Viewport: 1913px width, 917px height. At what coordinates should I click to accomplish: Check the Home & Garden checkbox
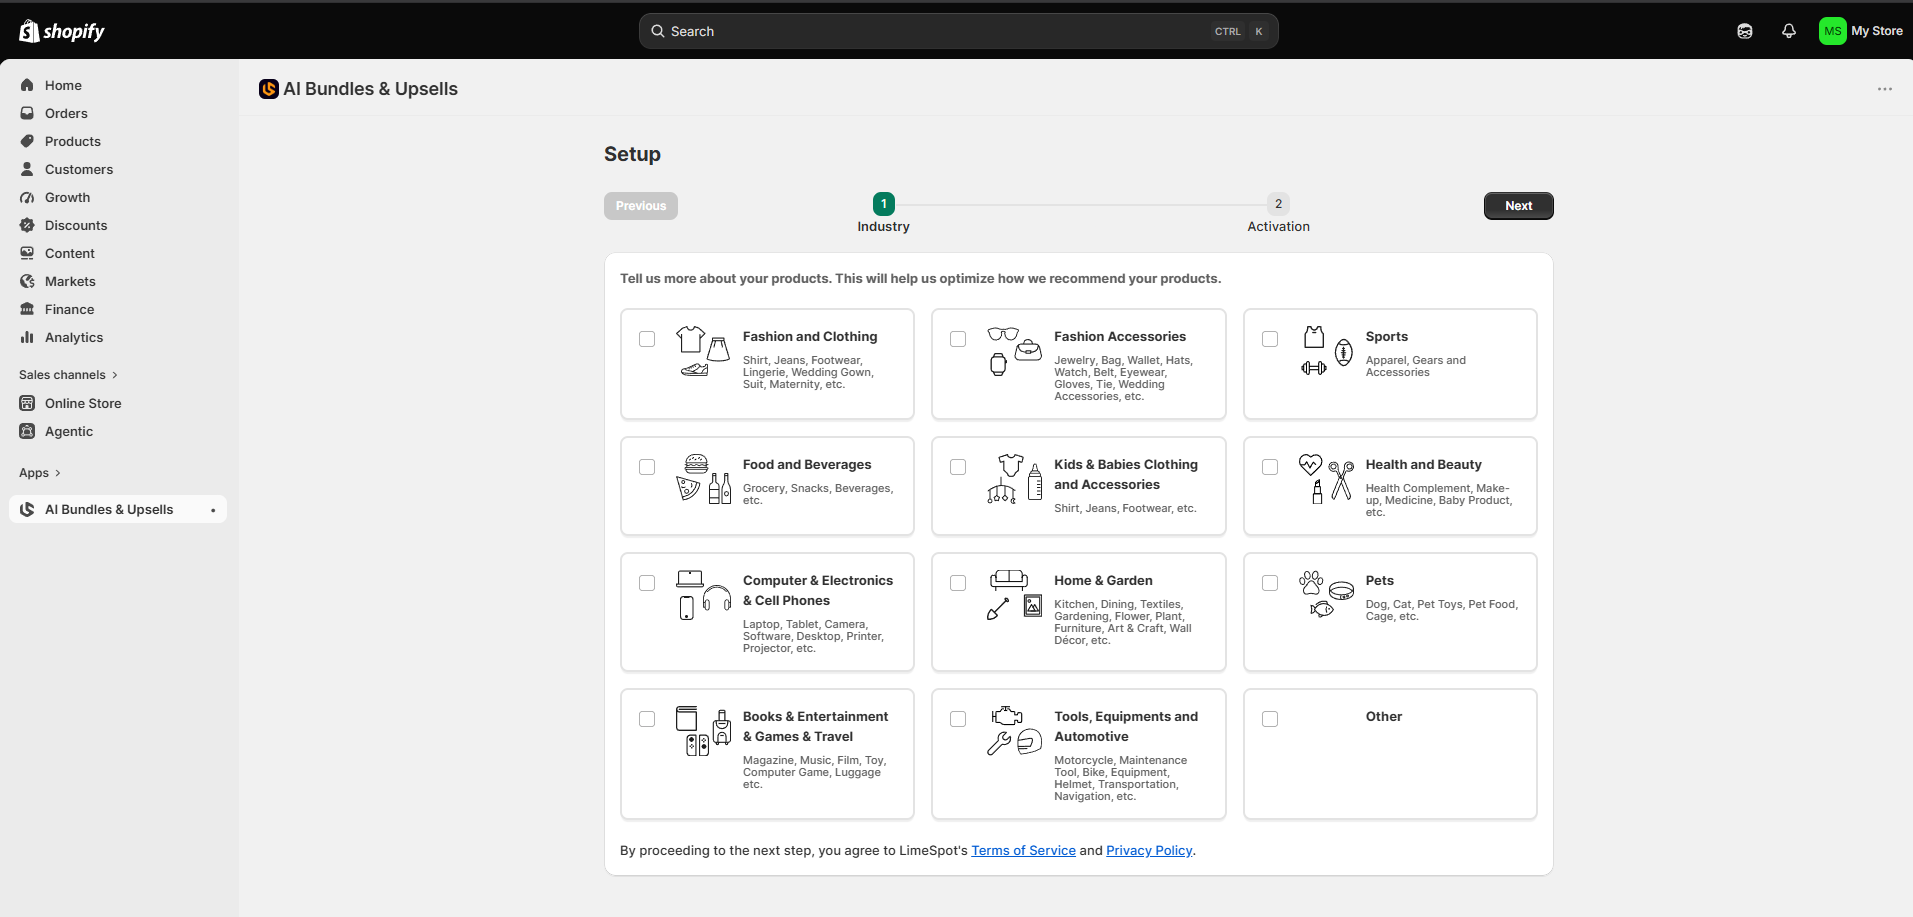(x=958, y=583)
